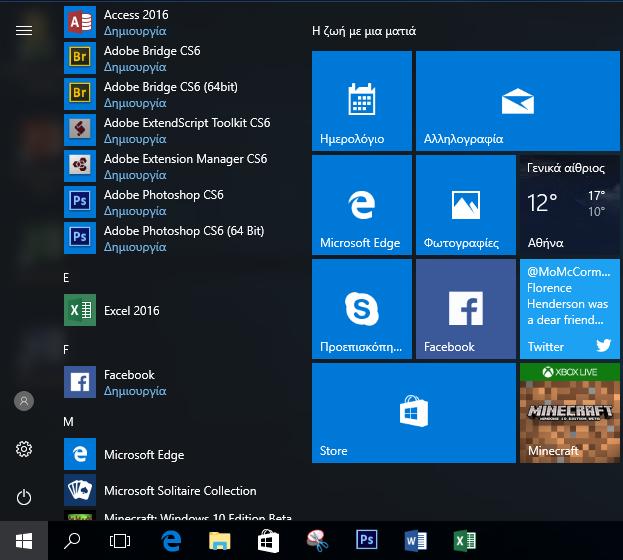The height and width of the screenshot is (560, 623).
Task: Open Microsoft Edge in the app list
Action: pos(179,454)
